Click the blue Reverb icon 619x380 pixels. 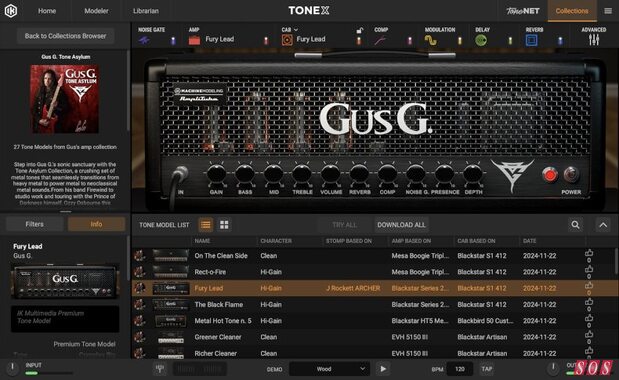pyautogui.click(x=531, y=40)
